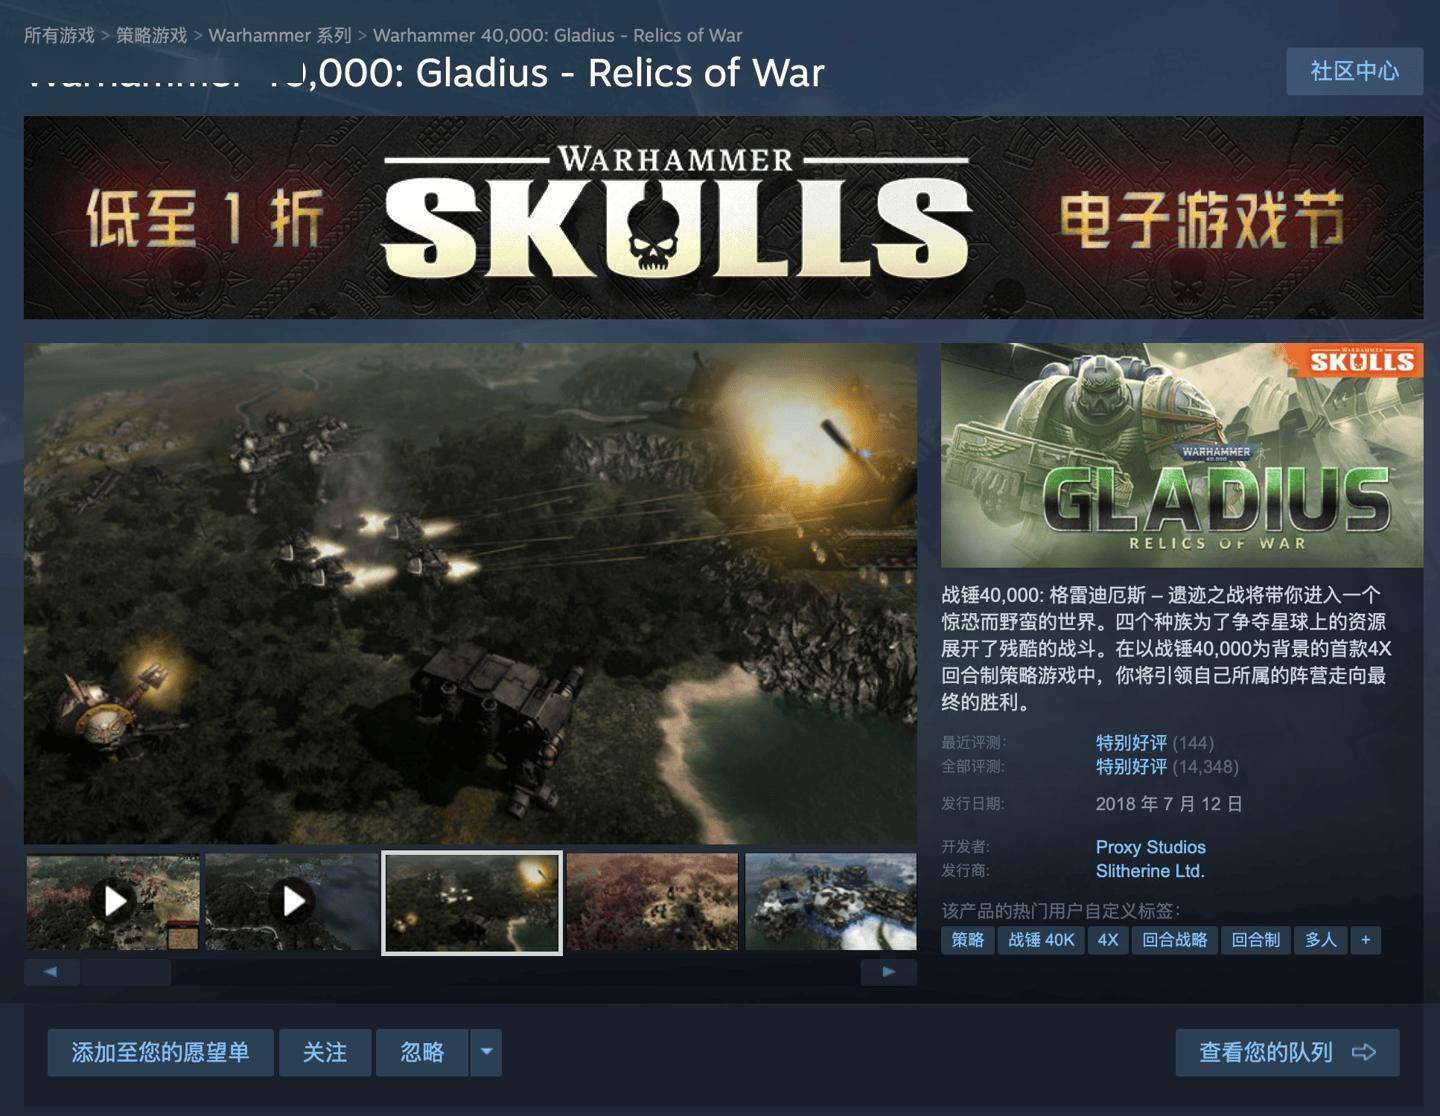This screenshot has width=1440, height=1116.
Task: Click the thumbnail strip scrollbar handle
Action: click(126, 972)
